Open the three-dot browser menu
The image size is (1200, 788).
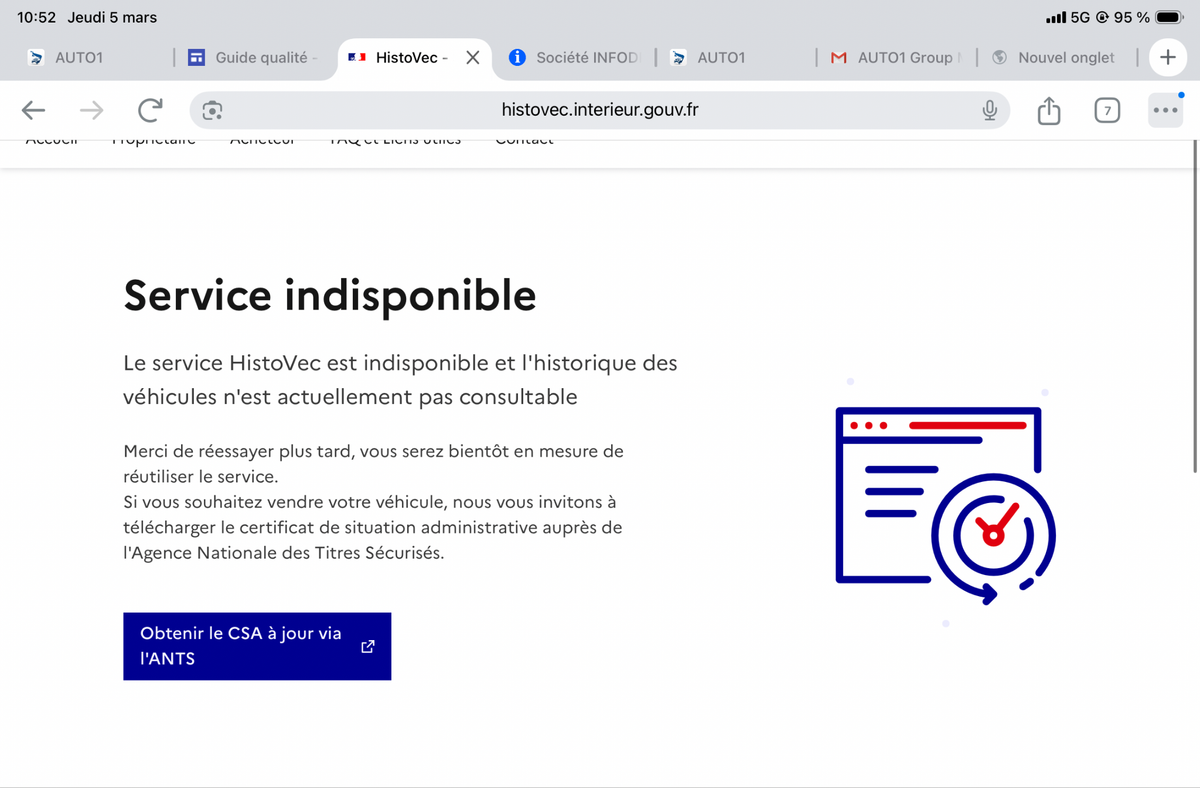1165,110
